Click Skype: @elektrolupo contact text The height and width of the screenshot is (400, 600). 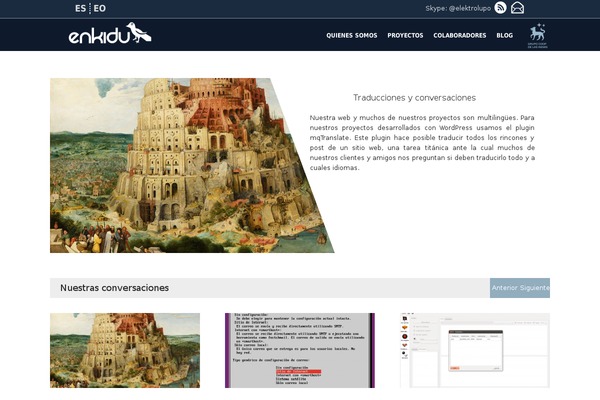coord(458,8)
